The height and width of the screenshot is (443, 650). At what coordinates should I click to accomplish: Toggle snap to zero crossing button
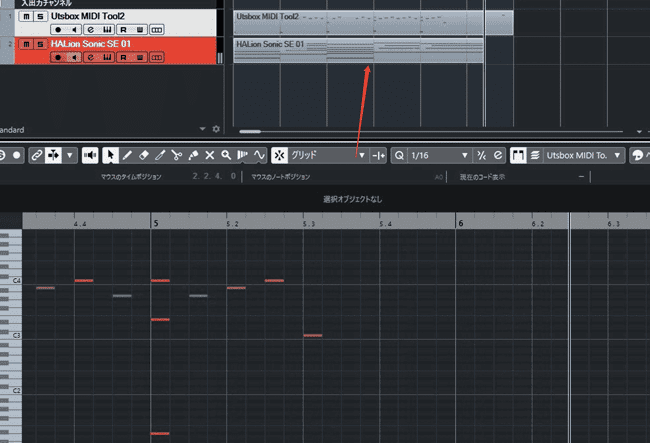click(x=378, y=155)
